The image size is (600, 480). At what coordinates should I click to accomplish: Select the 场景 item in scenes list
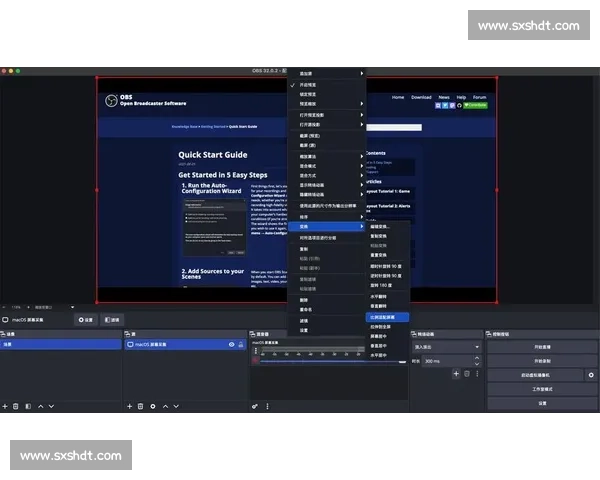click(x=60, y=344)
